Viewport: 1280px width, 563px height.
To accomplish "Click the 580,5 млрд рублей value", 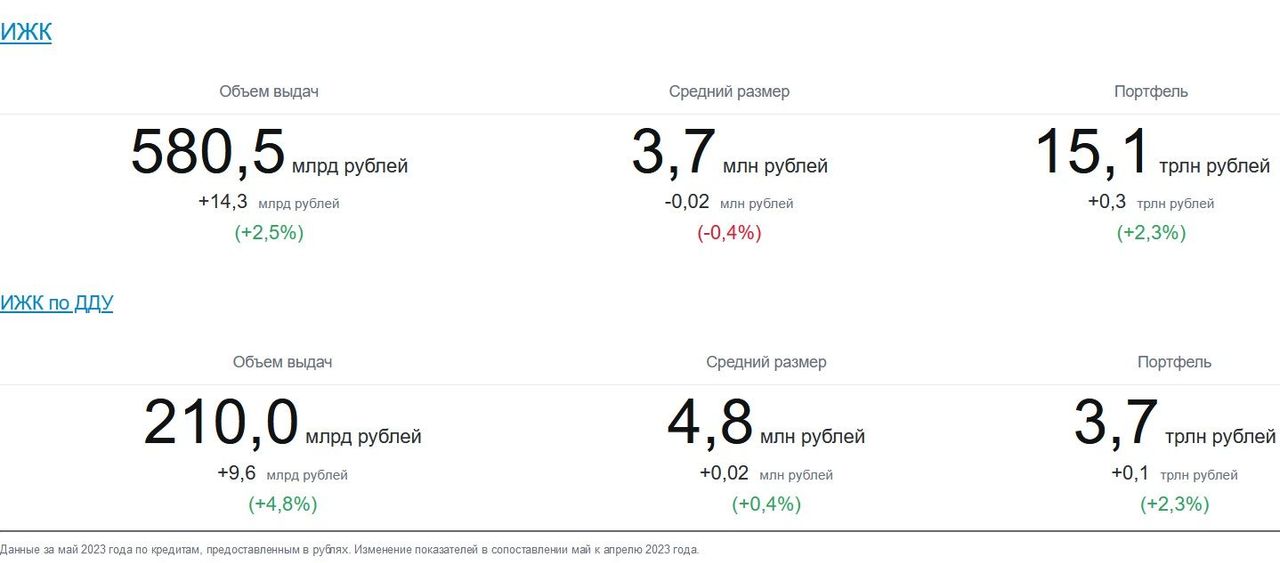I will pyautogui.click(x=268, y=155).
